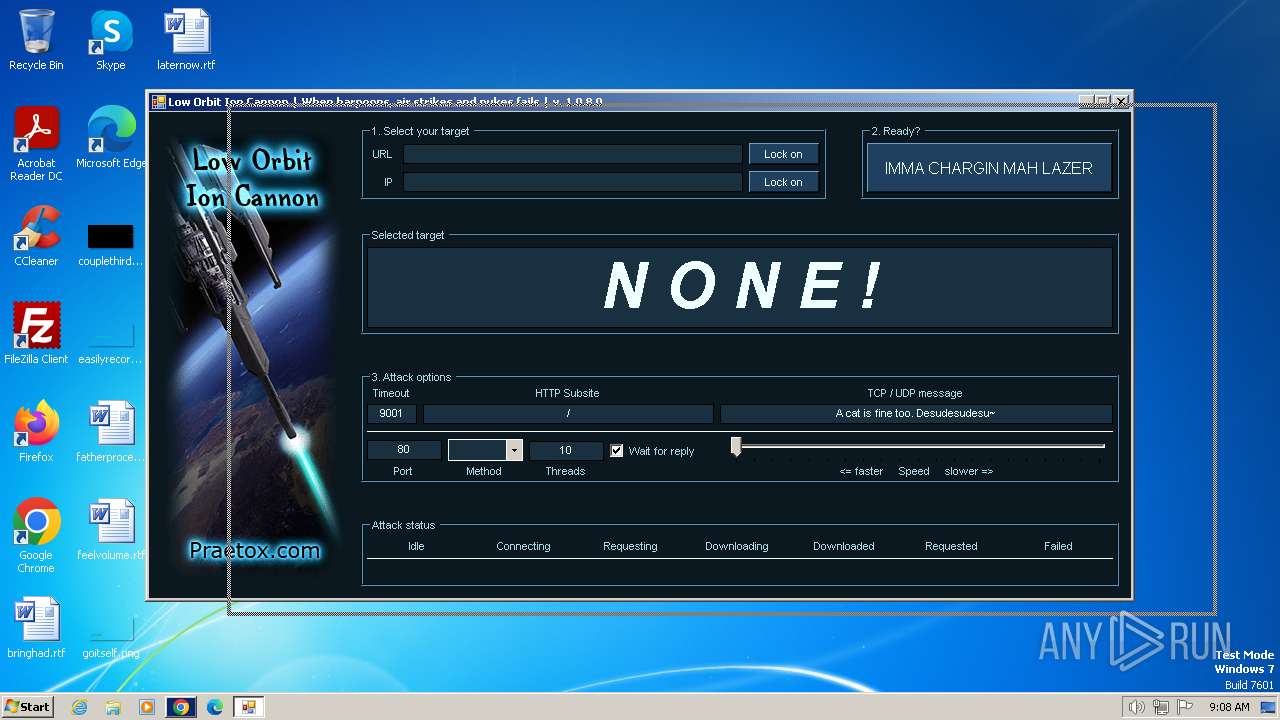This screenshot has height=720, width=1280.
Task: Click the Port field showing 80
Action: 404,450
